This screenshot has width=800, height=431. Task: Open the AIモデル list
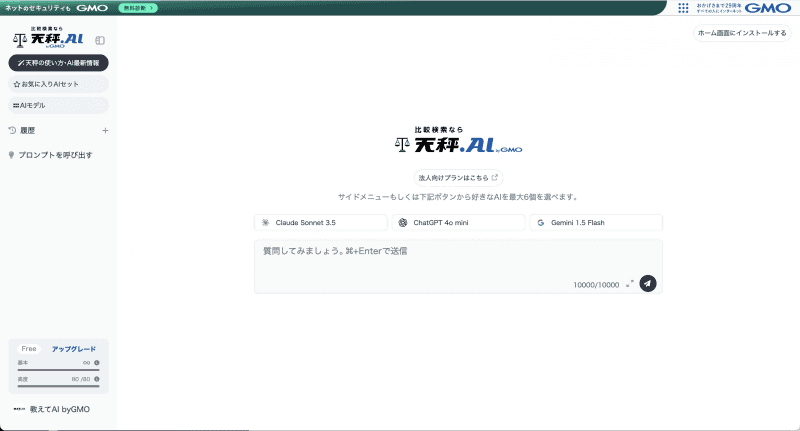pyautogui.click(x=59, y=105)
